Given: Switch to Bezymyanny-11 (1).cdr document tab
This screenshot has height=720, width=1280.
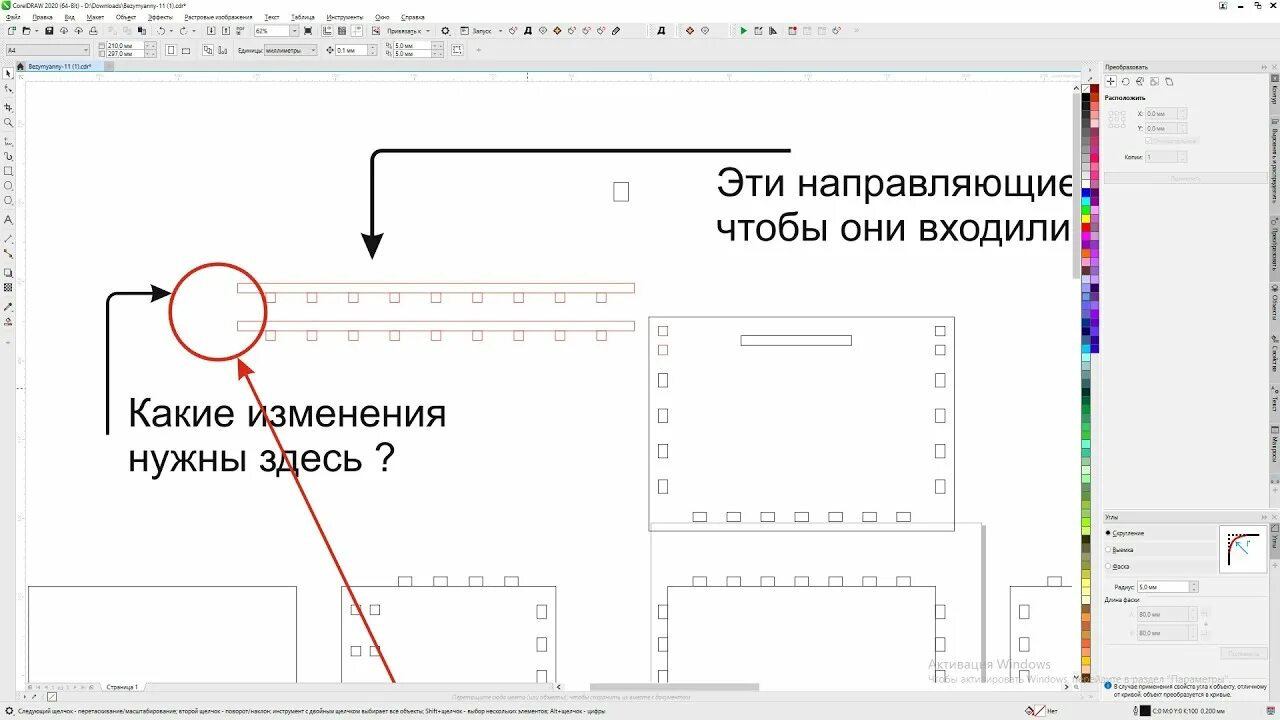Looking at the screenshot, I should coord(59,66).
